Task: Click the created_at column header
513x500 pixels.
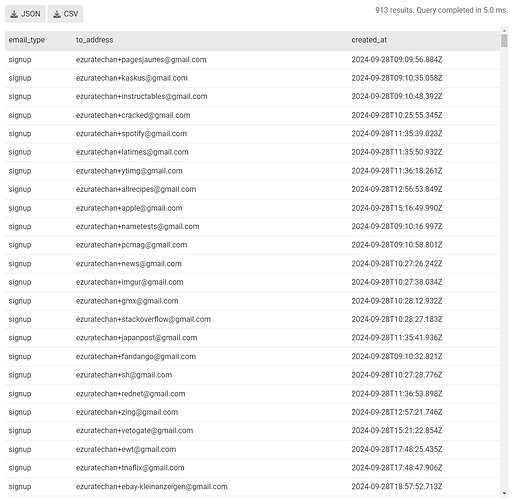Action: [x=369, y=40]
